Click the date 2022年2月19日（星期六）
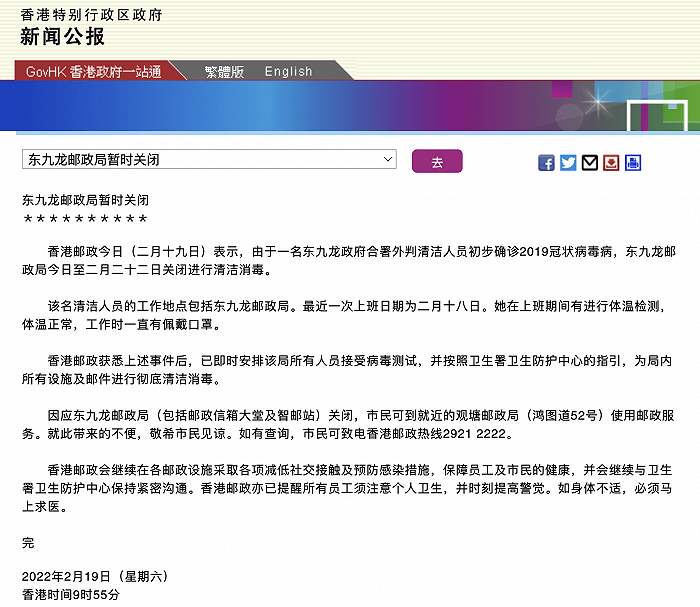This screenshot has height=607, width=700. click(95, 577)
